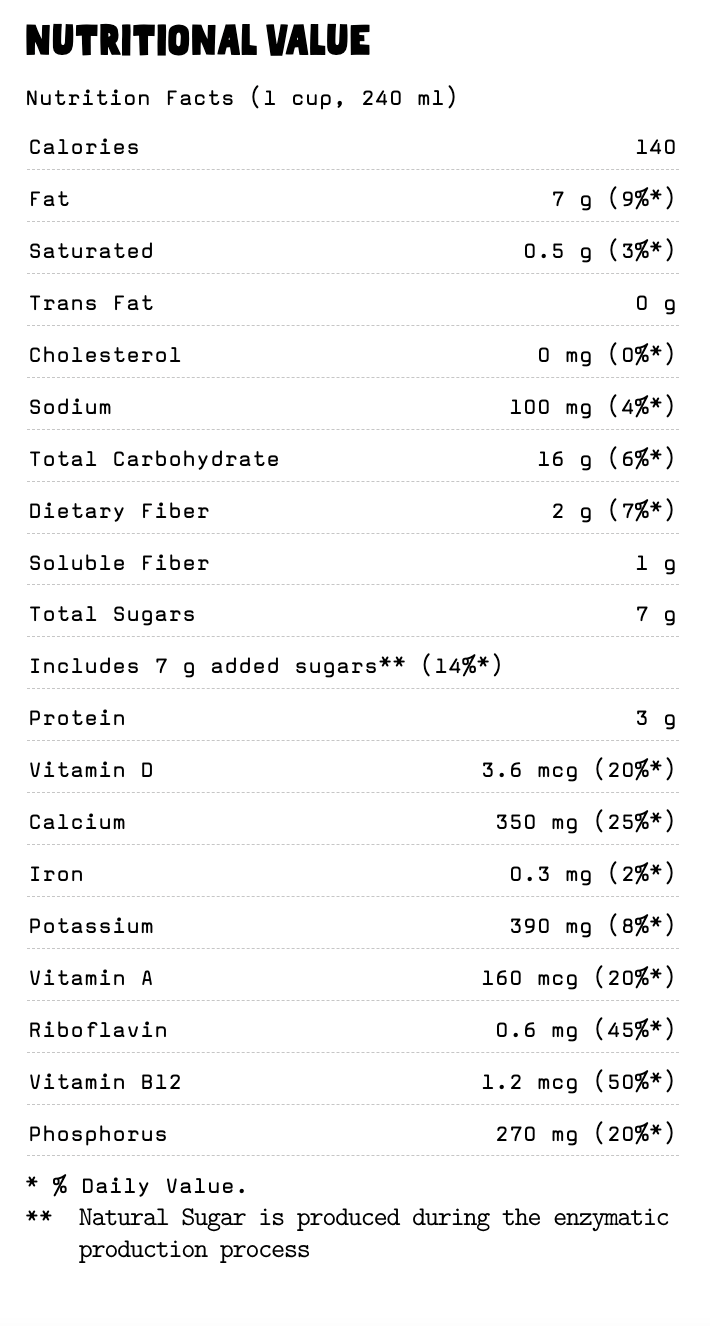Select the Soluble Fiber row

(353, 562)
